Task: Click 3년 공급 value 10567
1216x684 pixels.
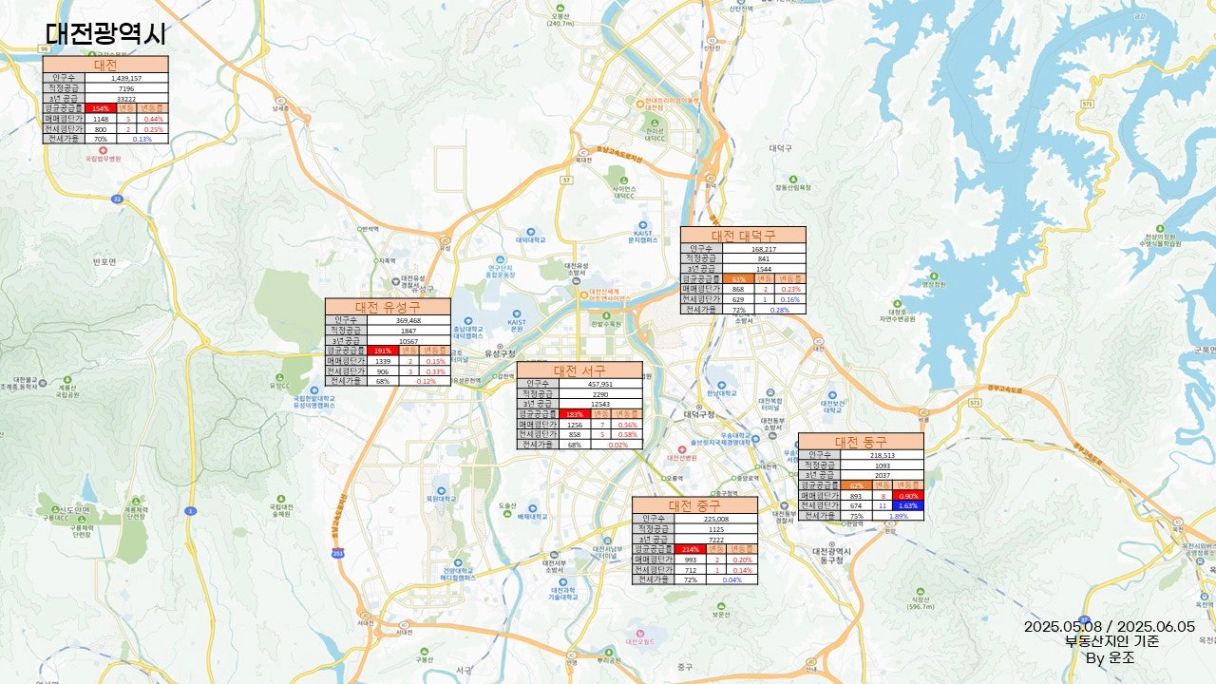Action: click(408, 340)
